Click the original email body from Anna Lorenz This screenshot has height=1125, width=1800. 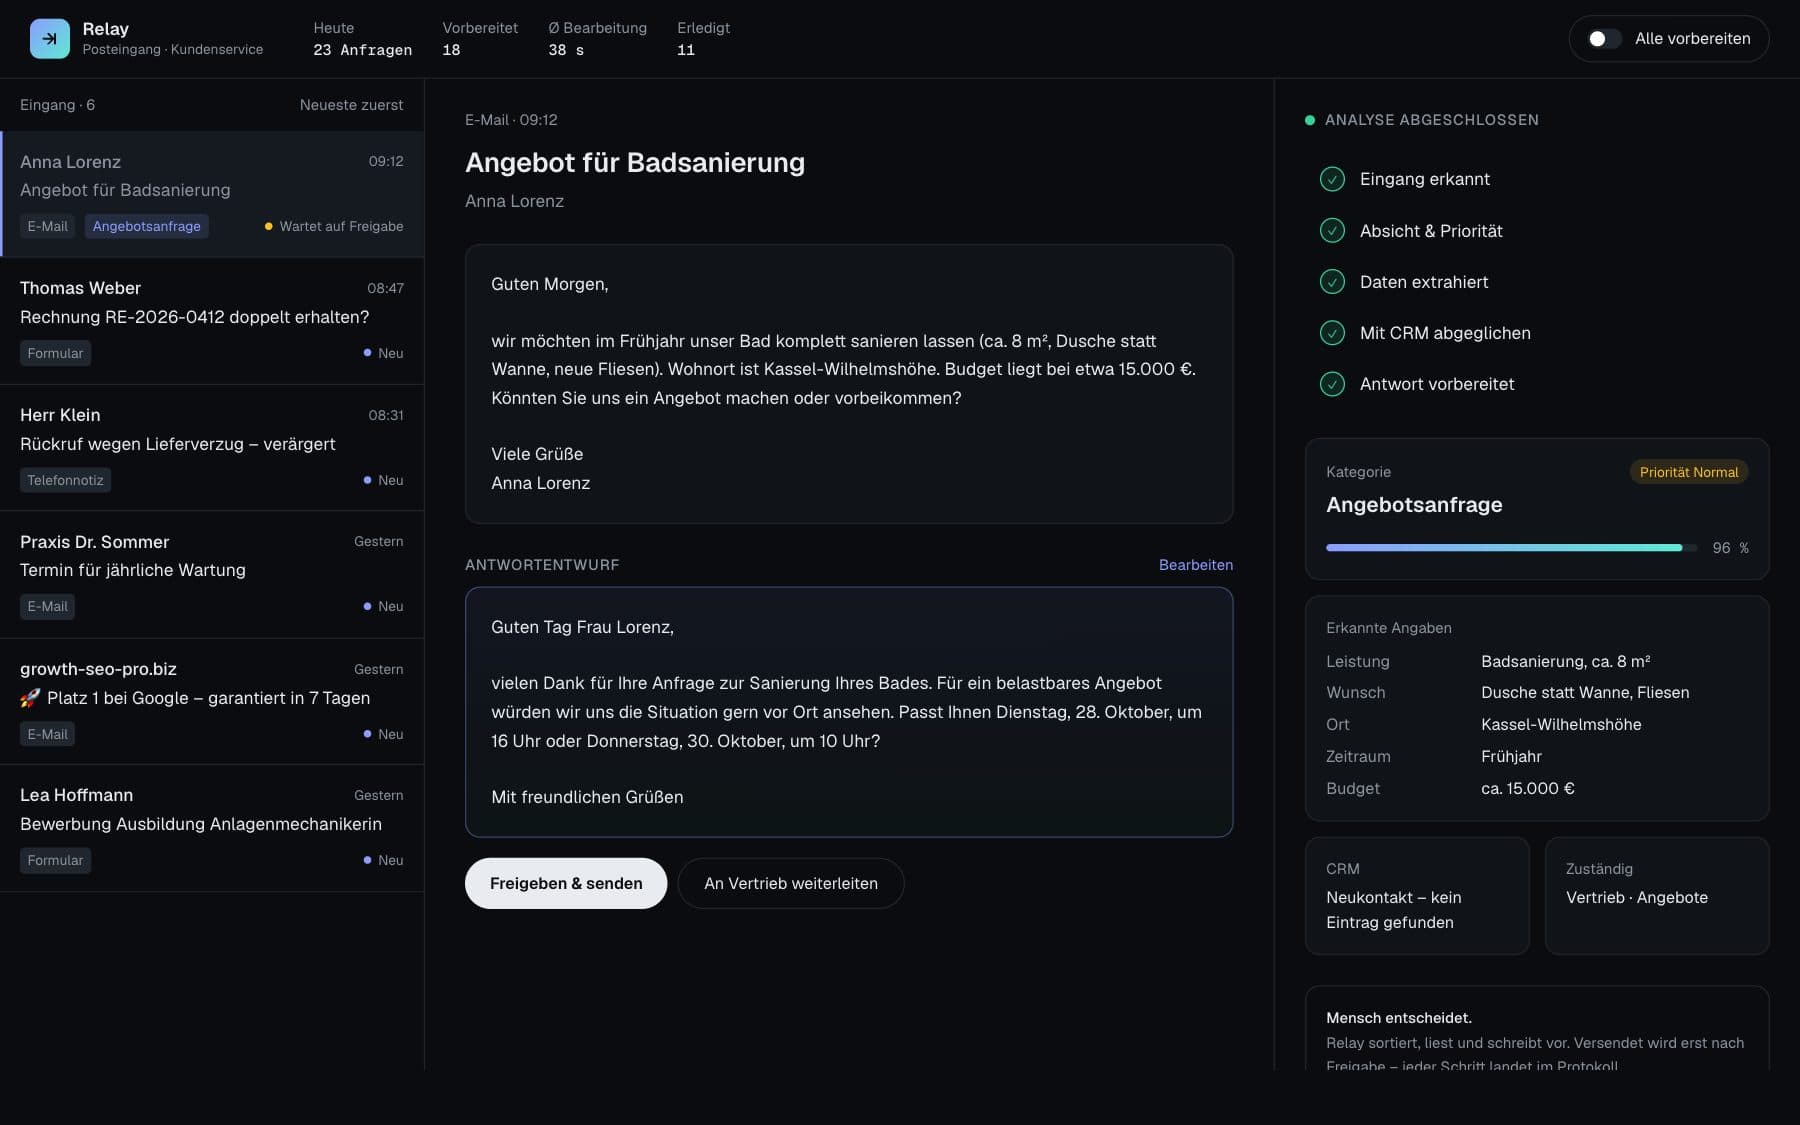tap(849, 384)
